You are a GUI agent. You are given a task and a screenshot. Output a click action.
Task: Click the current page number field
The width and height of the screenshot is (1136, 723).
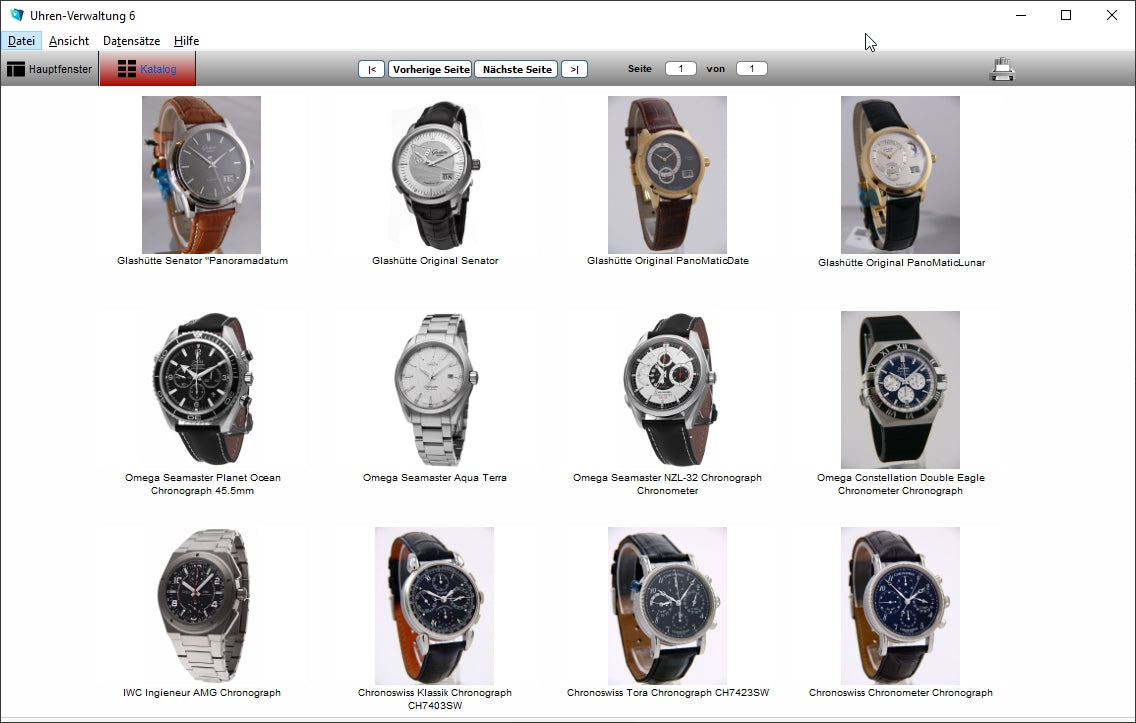pyautogui.click(x=681, y=69)
